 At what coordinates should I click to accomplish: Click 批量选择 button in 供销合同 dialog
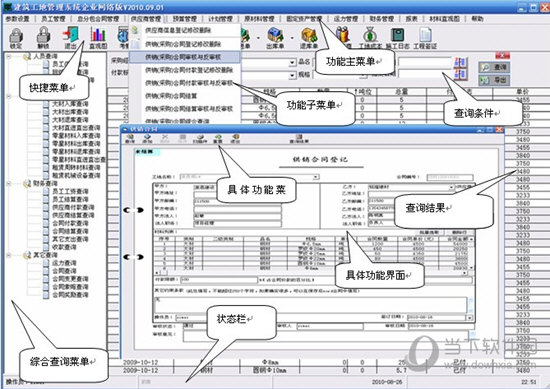point(429,232)
